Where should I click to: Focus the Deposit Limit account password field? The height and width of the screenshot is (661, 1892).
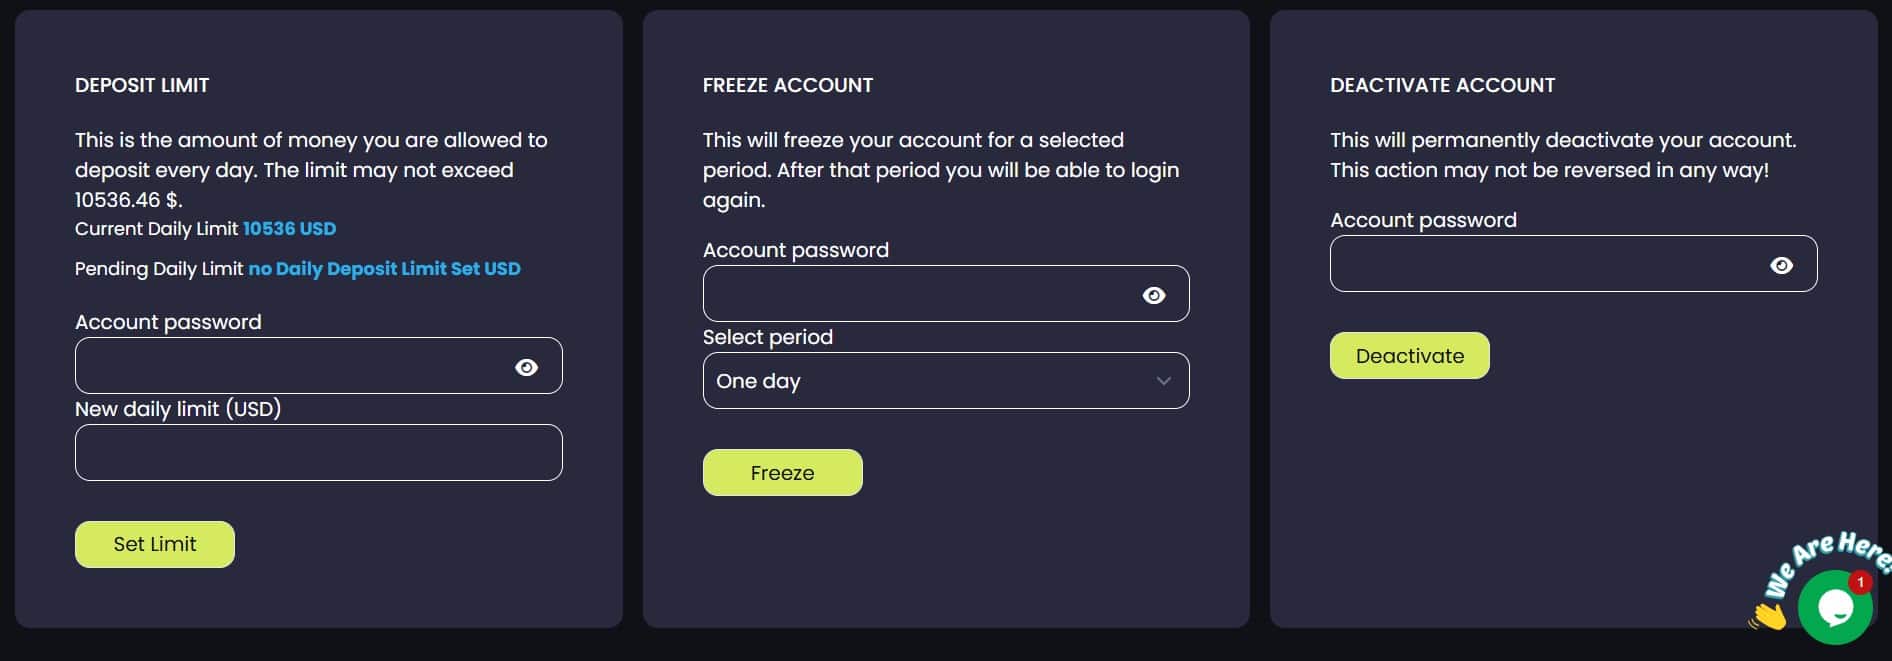(290, 366)
